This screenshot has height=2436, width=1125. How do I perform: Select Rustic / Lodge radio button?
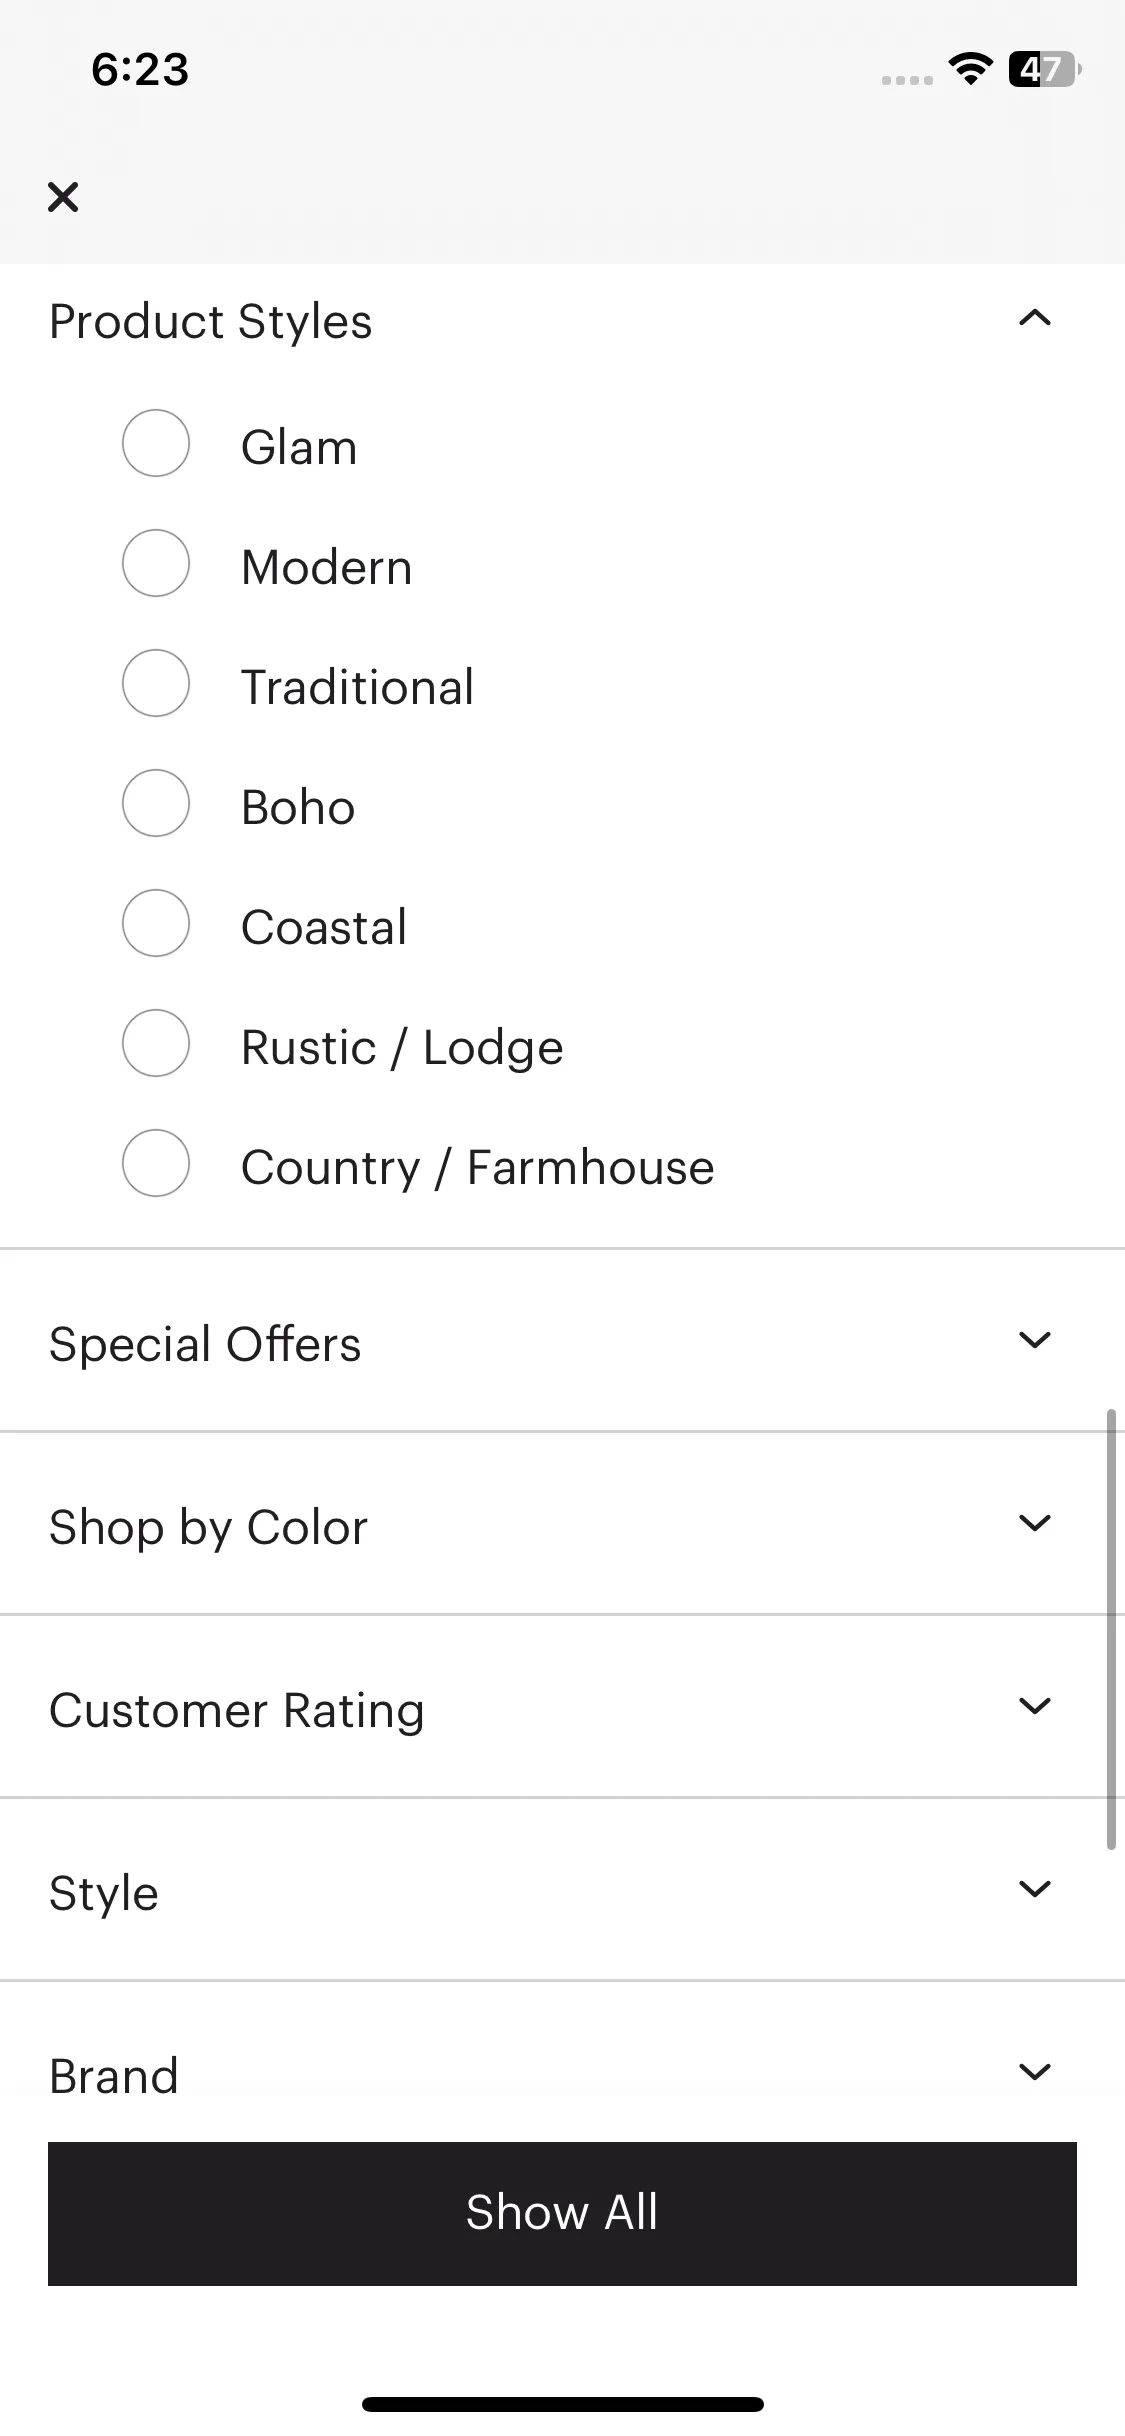pyautogui.click(x=156, y=1043)
